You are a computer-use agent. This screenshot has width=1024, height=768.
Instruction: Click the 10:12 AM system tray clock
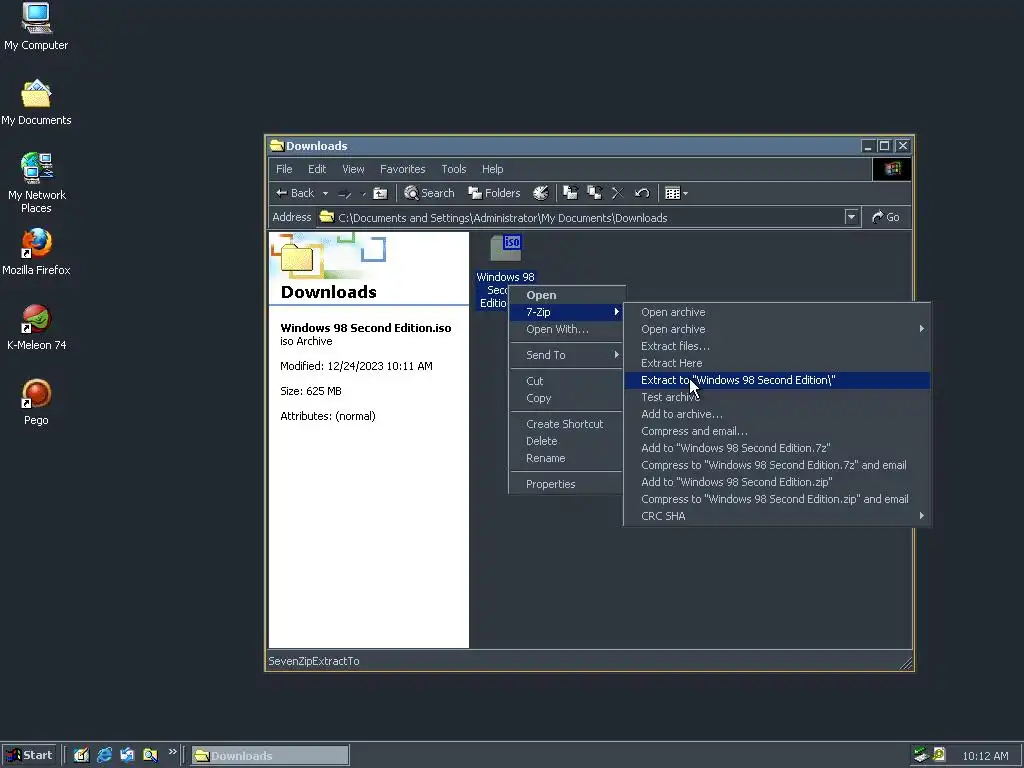(x=985, y=756)
